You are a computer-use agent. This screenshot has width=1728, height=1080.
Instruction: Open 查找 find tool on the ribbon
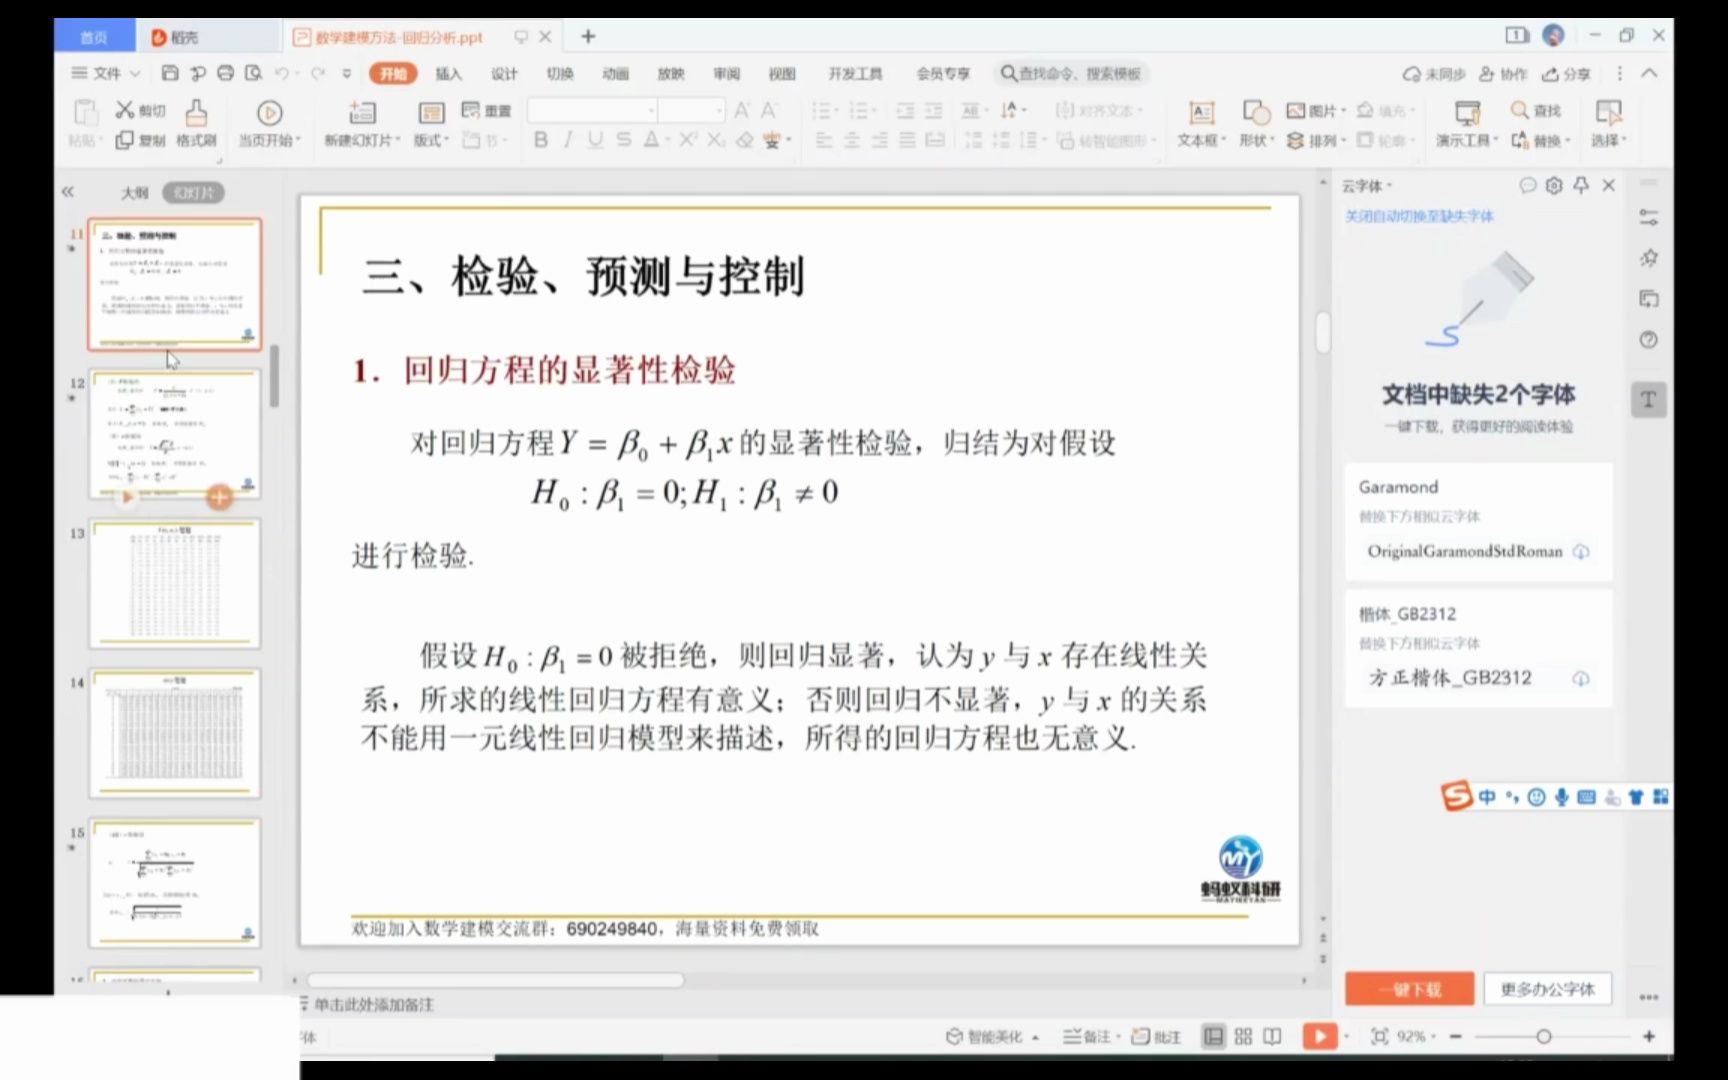[x=1534, y=110]
